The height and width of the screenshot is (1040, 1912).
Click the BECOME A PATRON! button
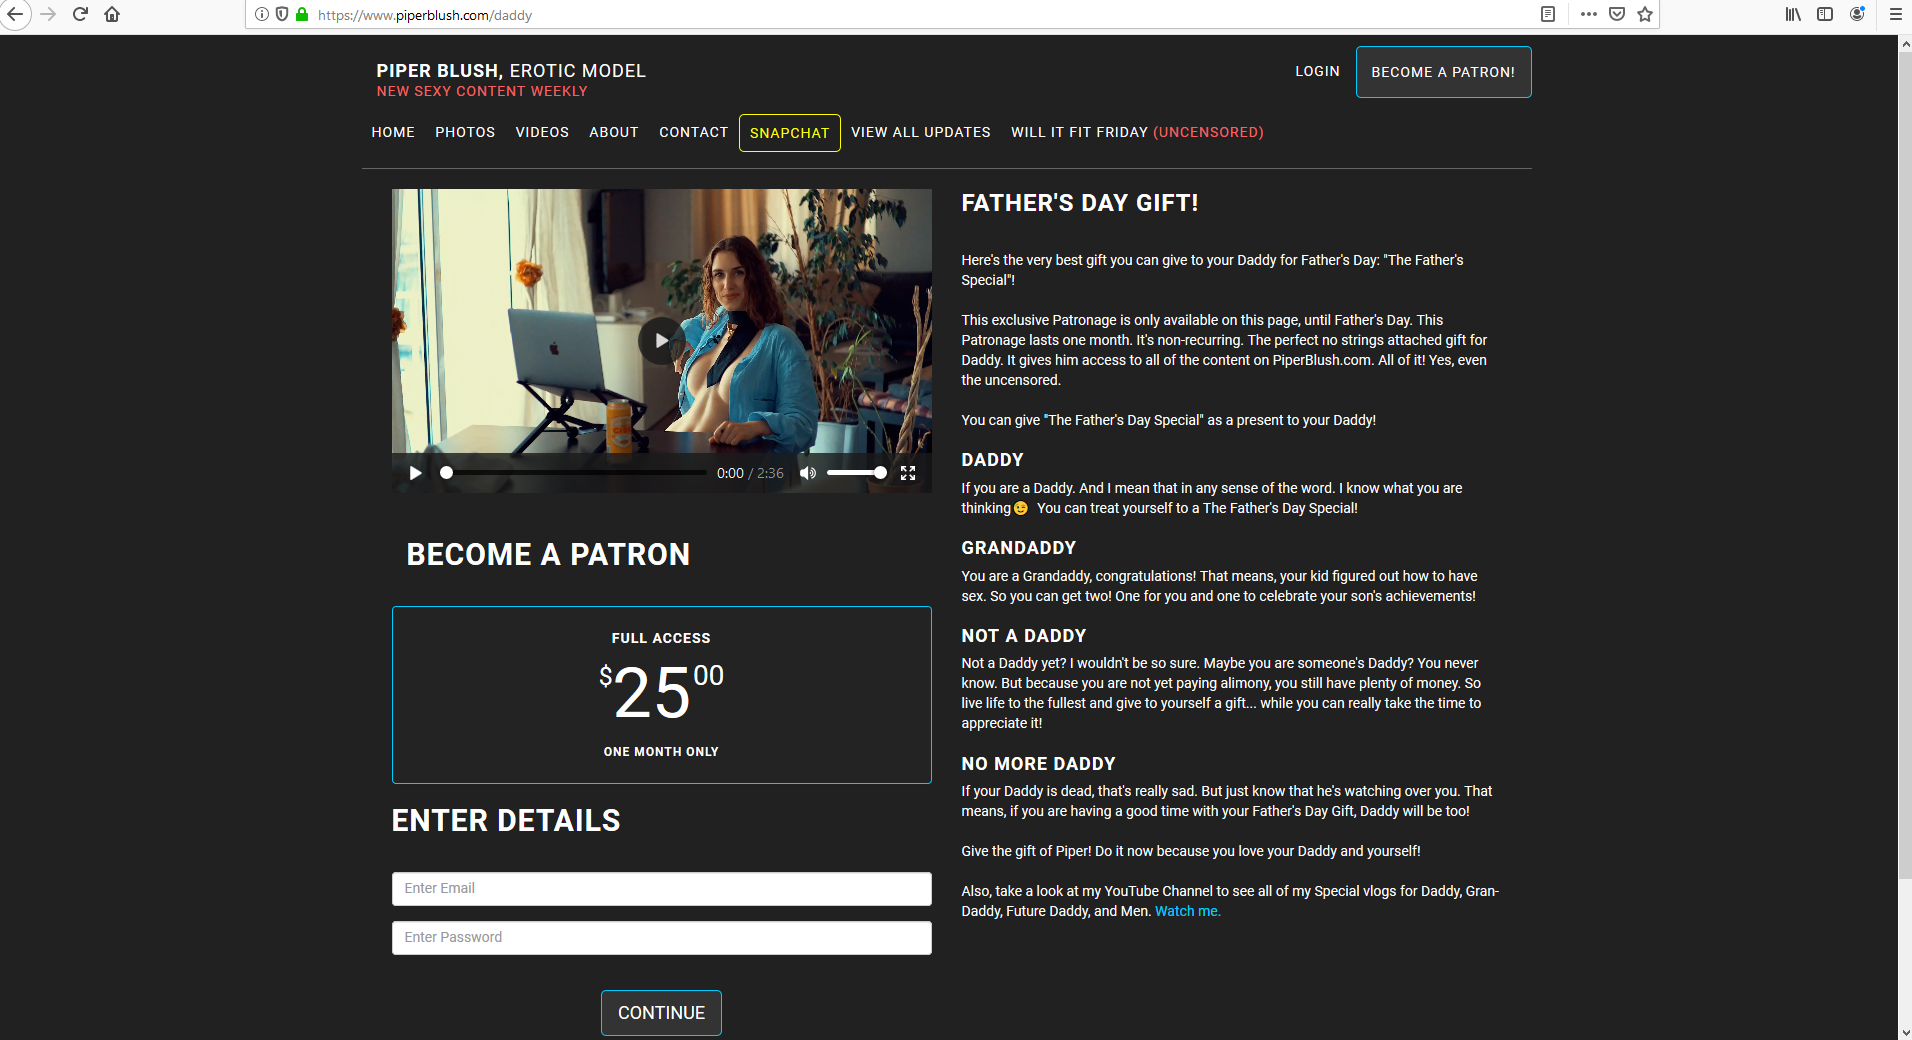(1443, 72)
